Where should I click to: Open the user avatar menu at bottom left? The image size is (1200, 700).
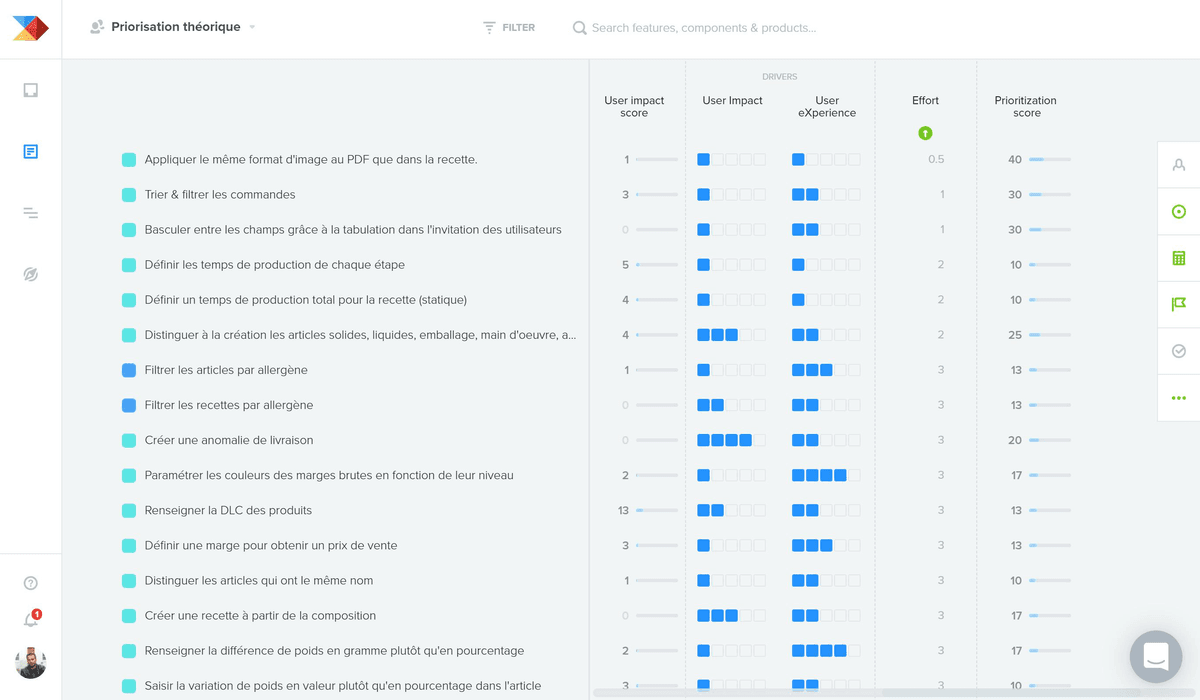point(30,663)
